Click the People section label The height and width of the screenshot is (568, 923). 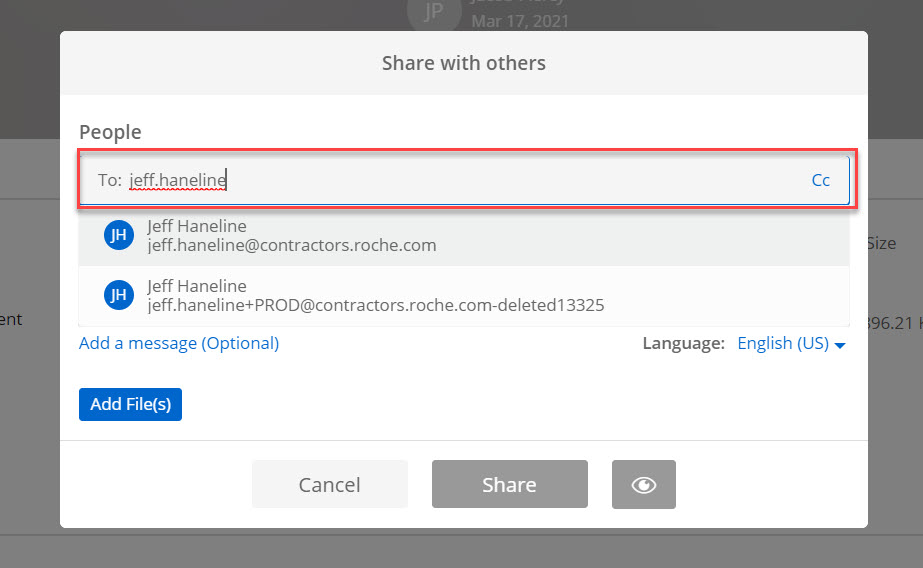click(x=110, y=132)
